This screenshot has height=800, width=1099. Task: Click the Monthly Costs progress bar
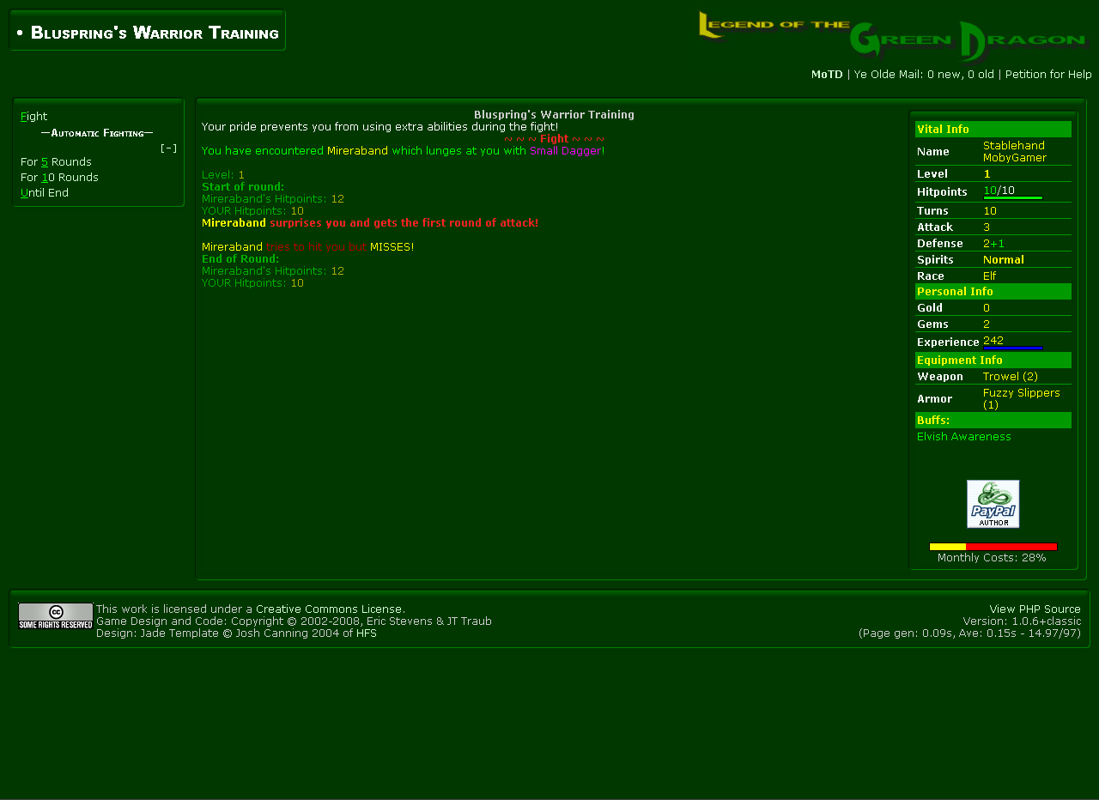point(993,546)
